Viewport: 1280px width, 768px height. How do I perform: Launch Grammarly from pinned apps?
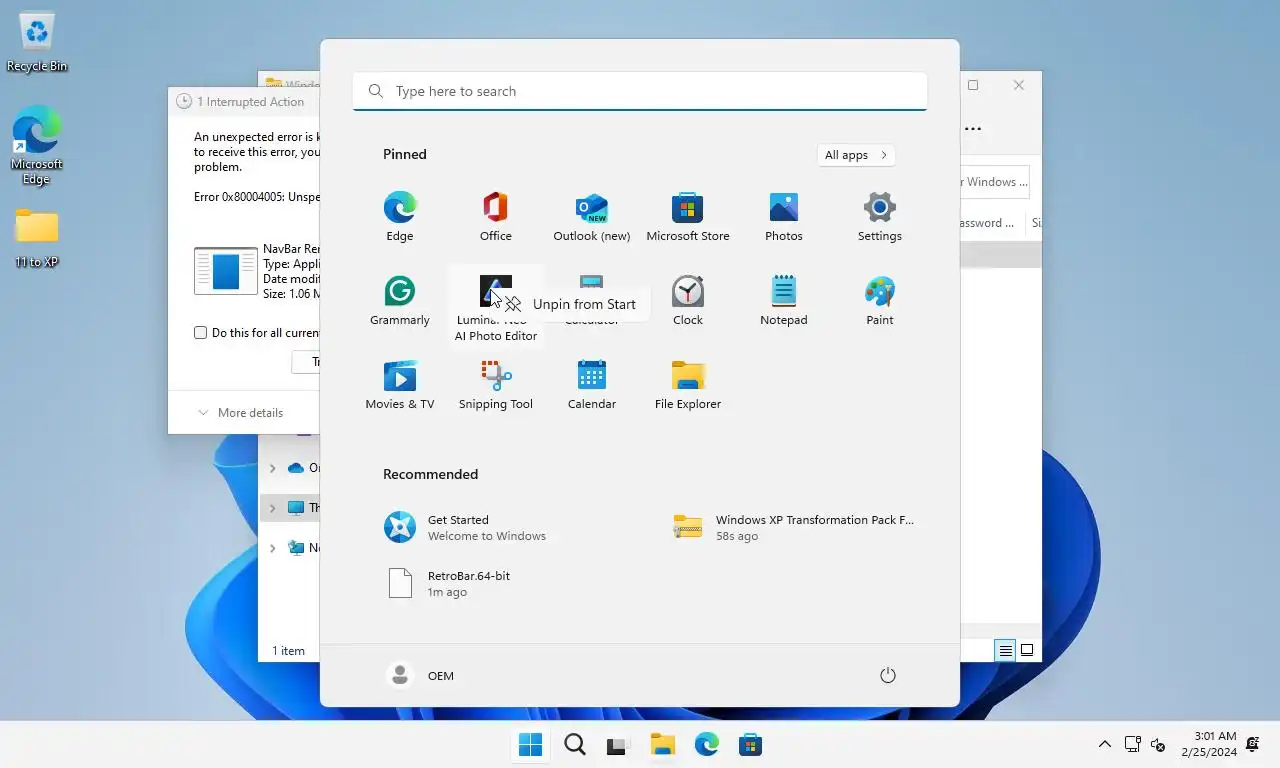[x=400, y=301]
